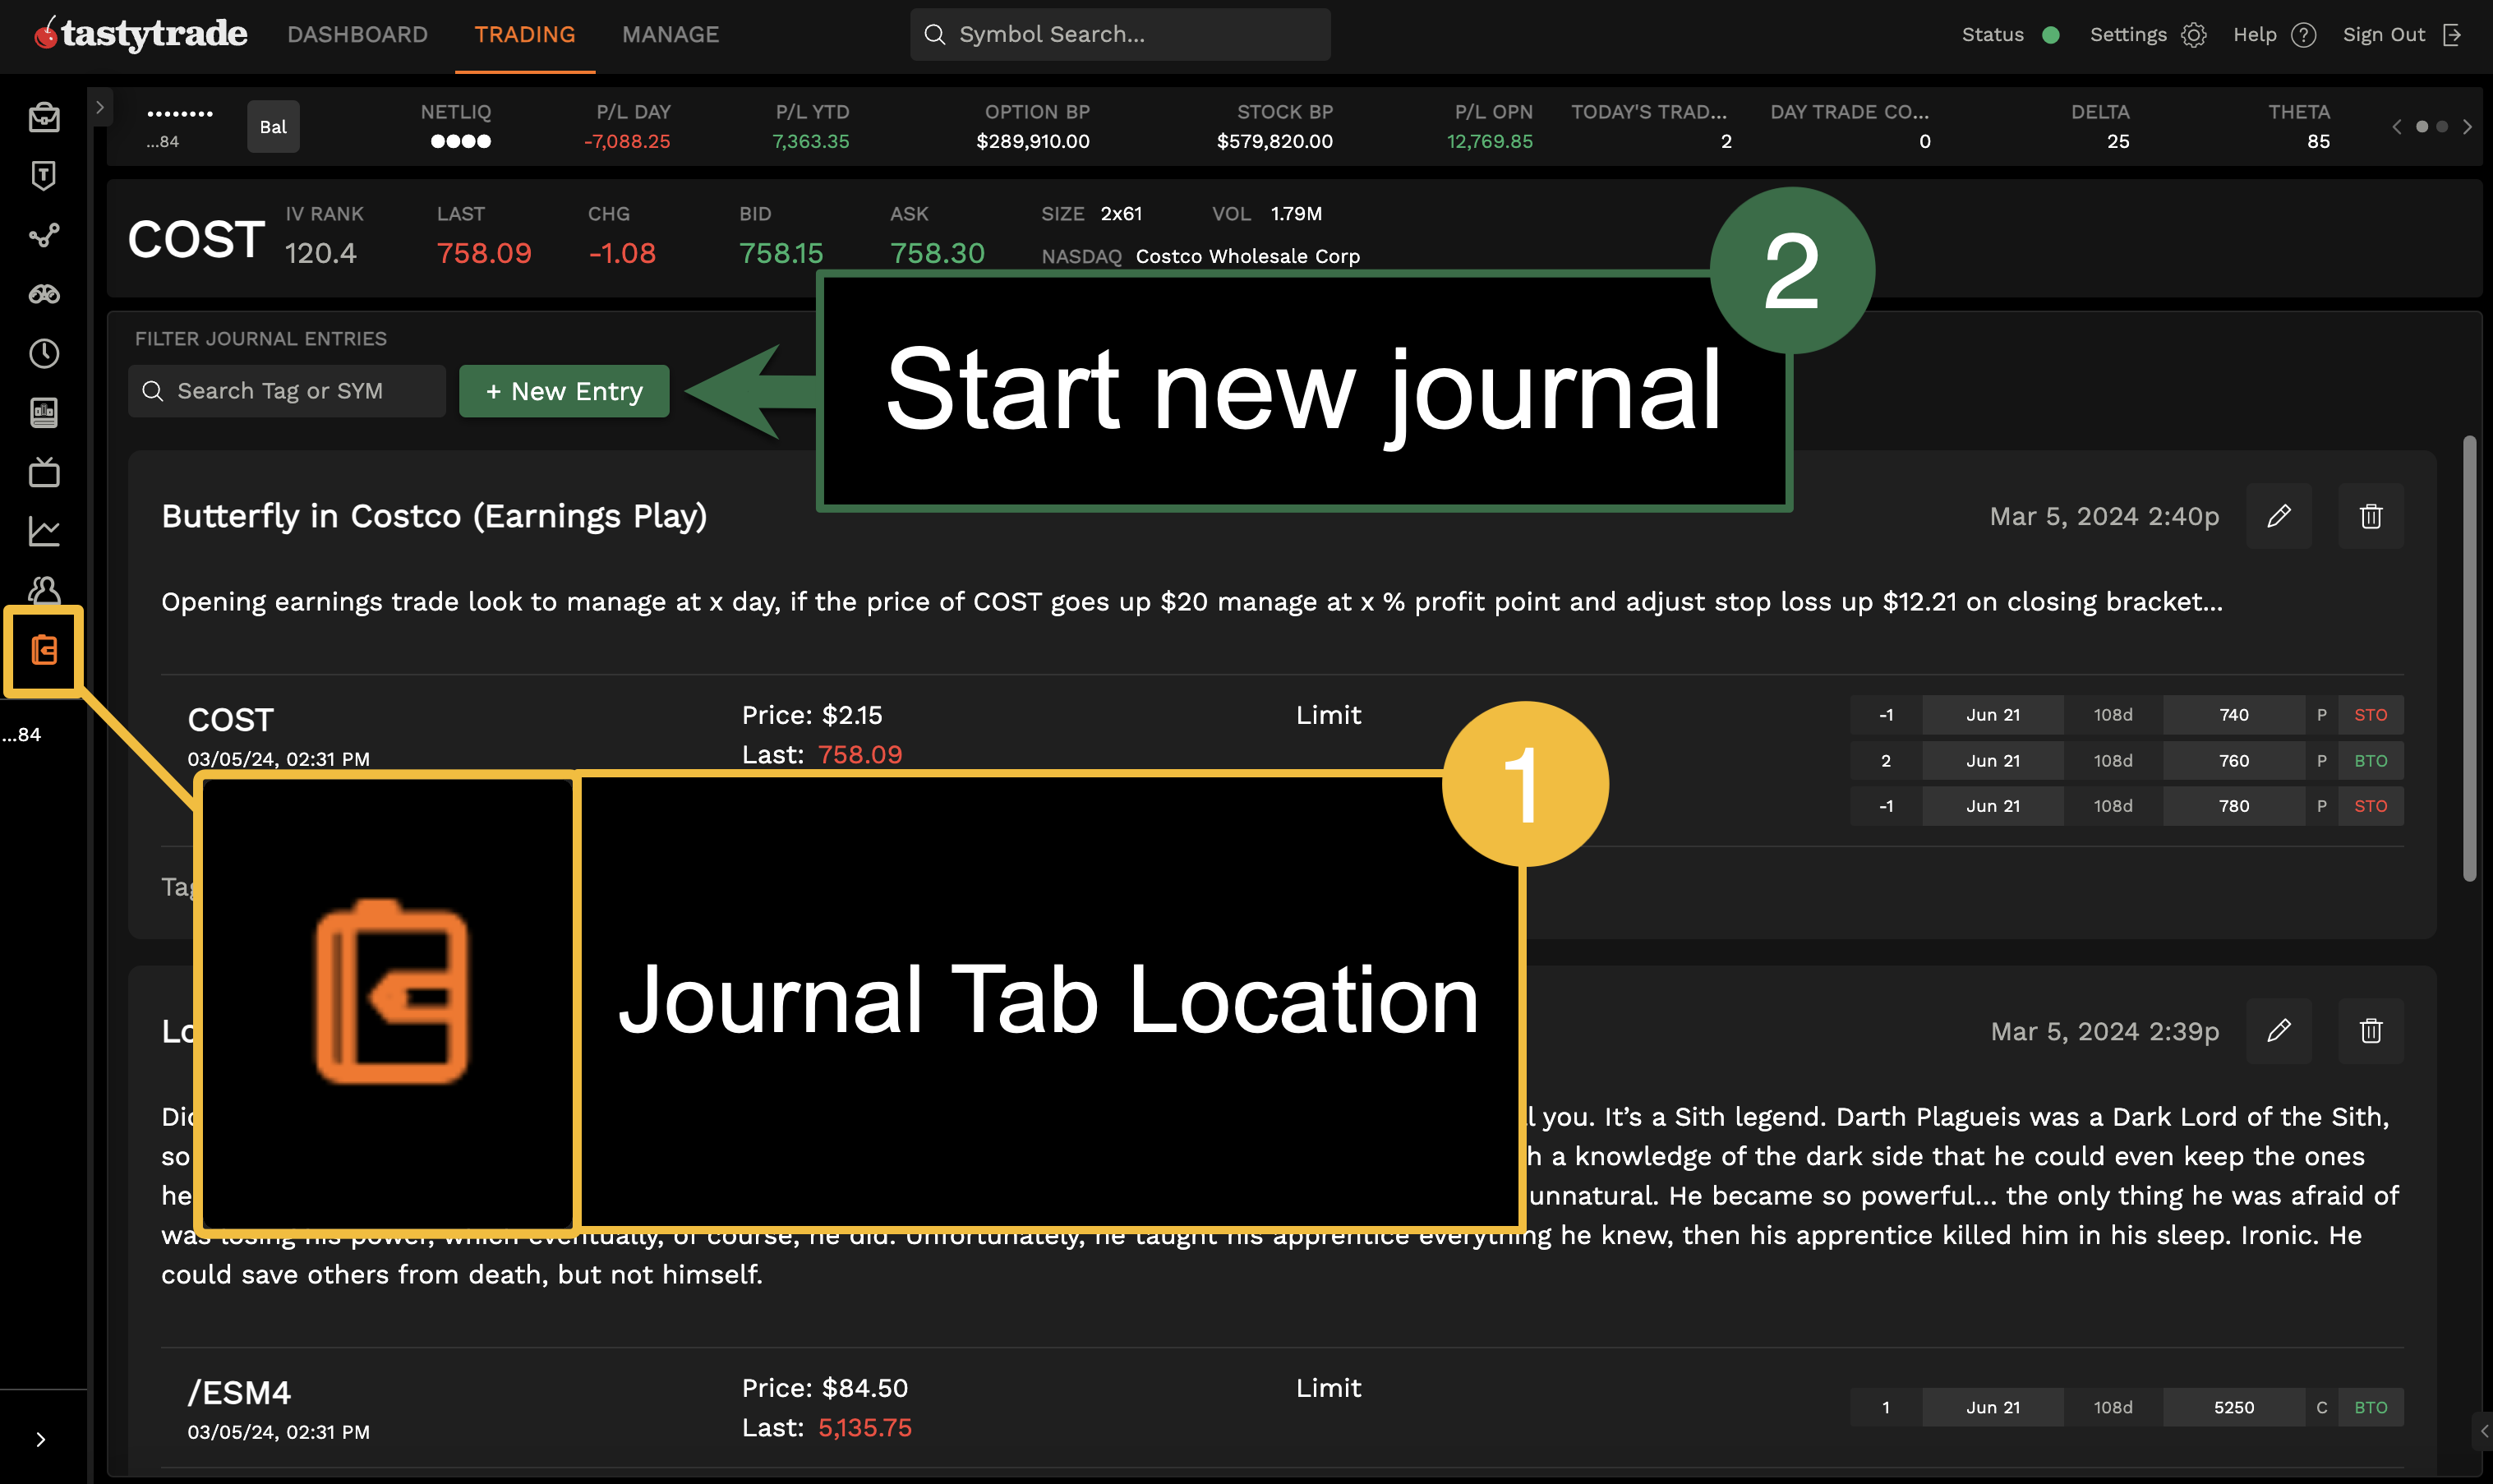Viewport: 2493px width, 1484px height.
Task: Open Charts via the line-chart sidebar icon
Action: [x=43, y=531]
